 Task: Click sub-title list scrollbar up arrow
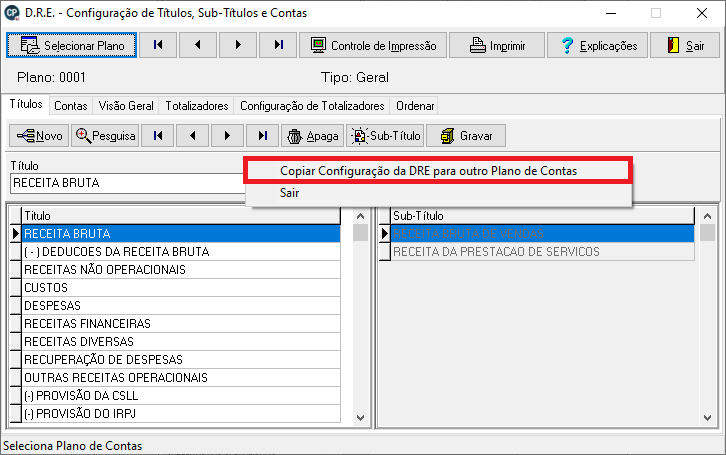[707, 216]
